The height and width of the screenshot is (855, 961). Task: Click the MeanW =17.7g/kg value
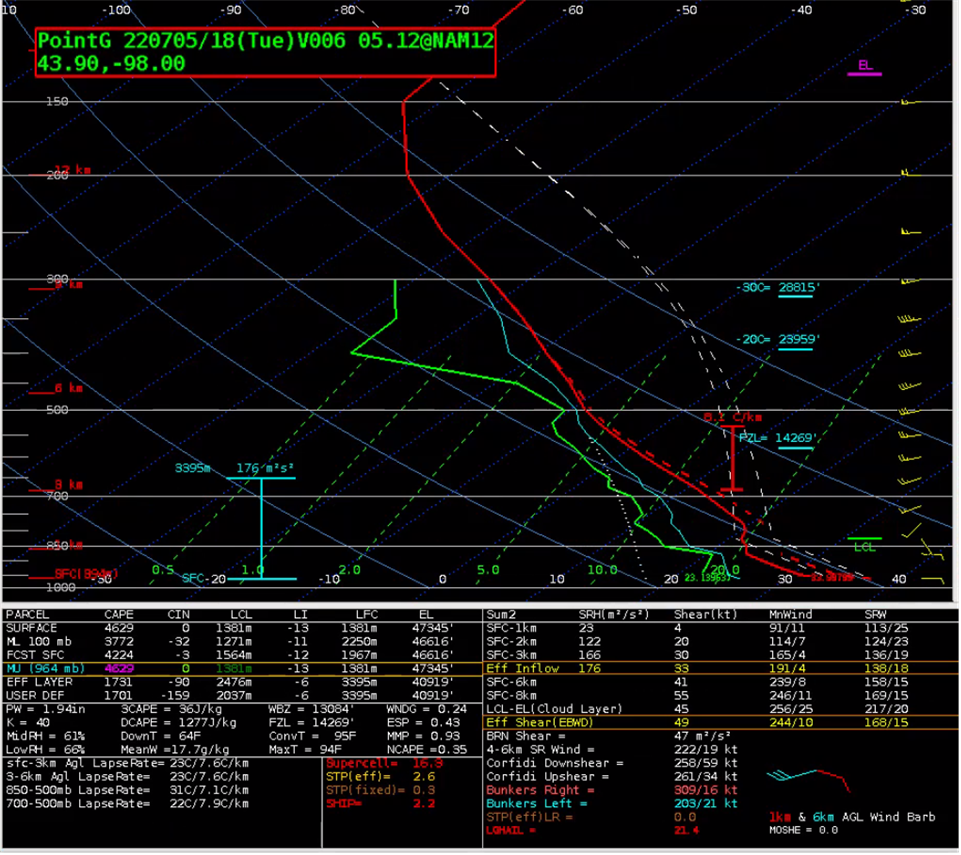[175, 750]
